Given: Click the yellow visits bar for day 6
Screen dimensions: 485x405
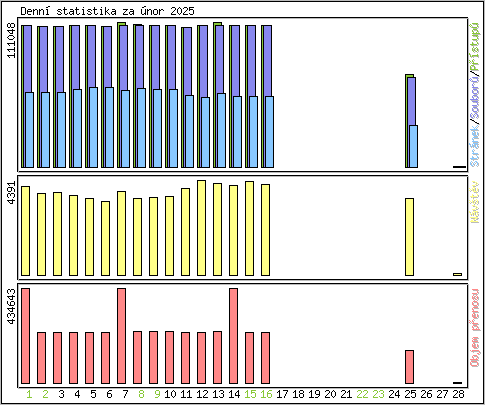Looking at the screenshot, I should point(106,239).
